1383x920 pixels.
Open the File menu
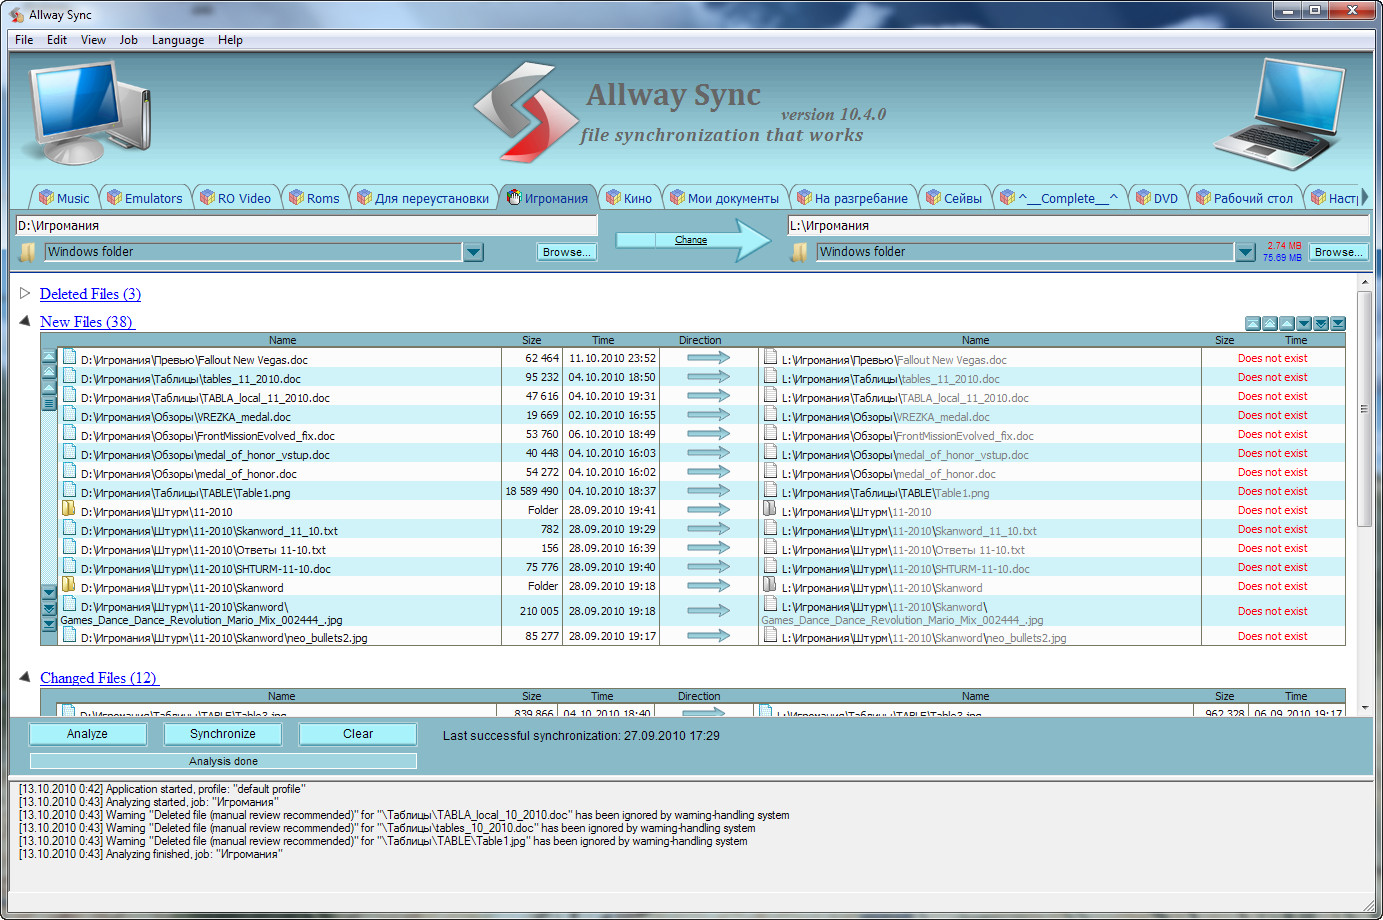[x=24, y=40]
